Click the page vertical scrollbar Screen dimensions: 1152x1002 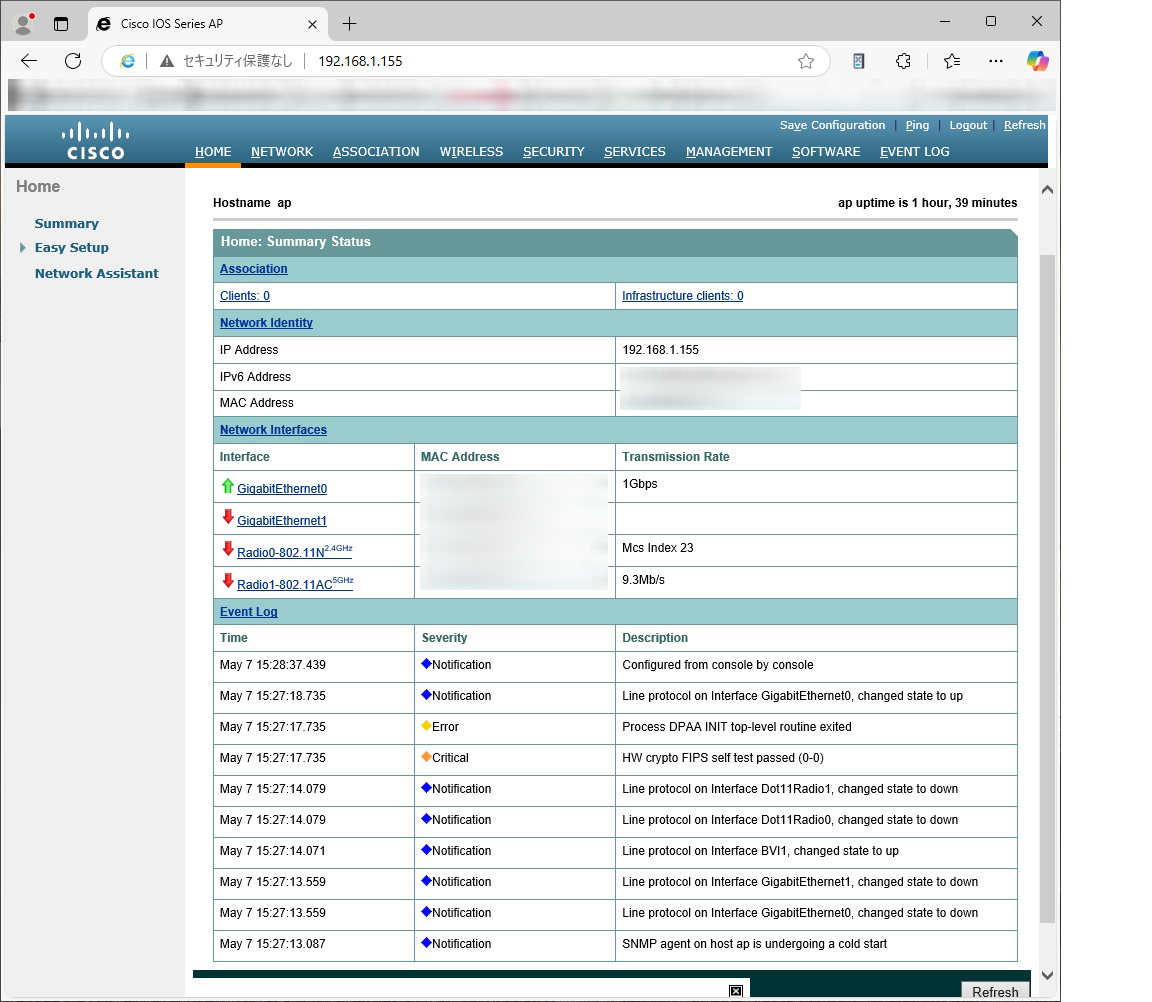coord(1047,580)
